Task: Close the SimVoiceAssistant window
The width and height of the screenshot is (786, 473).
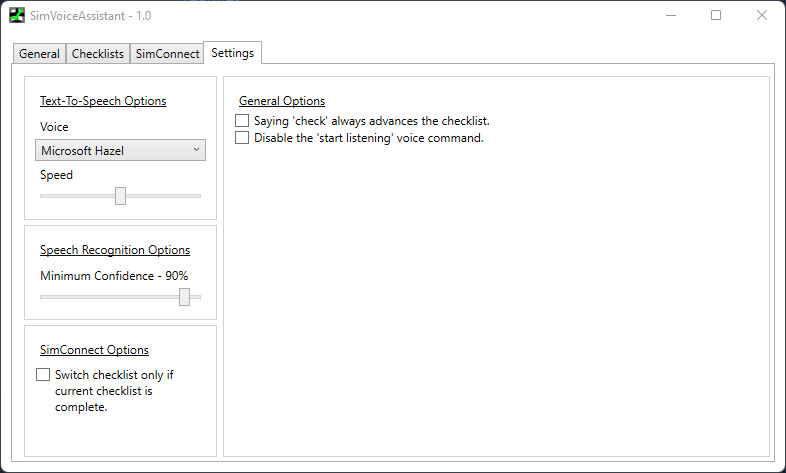Action: [x=762, y=16]
